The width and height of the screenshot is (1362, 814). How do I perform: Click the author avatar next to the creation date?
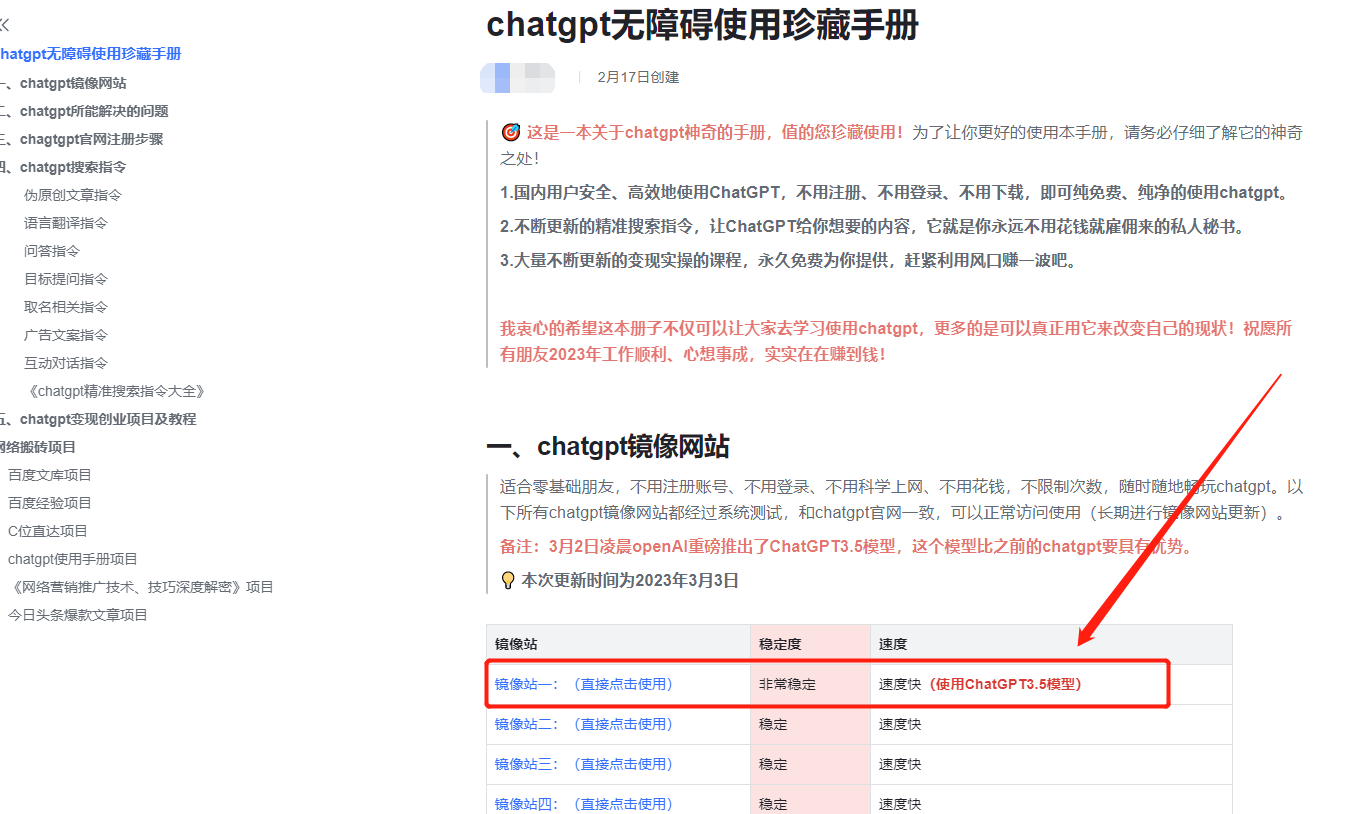[x=520, y=78]
